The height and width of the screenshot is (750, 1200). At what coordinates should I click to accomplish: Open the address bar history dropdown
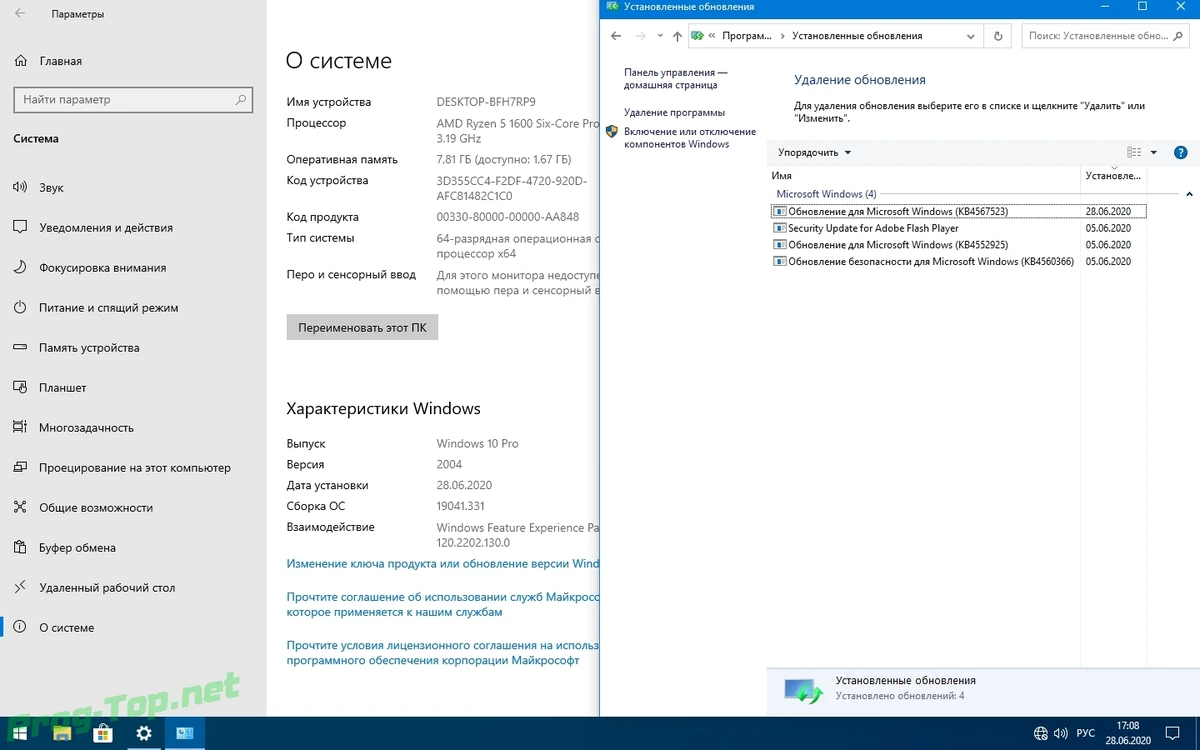tap(971, 36)
